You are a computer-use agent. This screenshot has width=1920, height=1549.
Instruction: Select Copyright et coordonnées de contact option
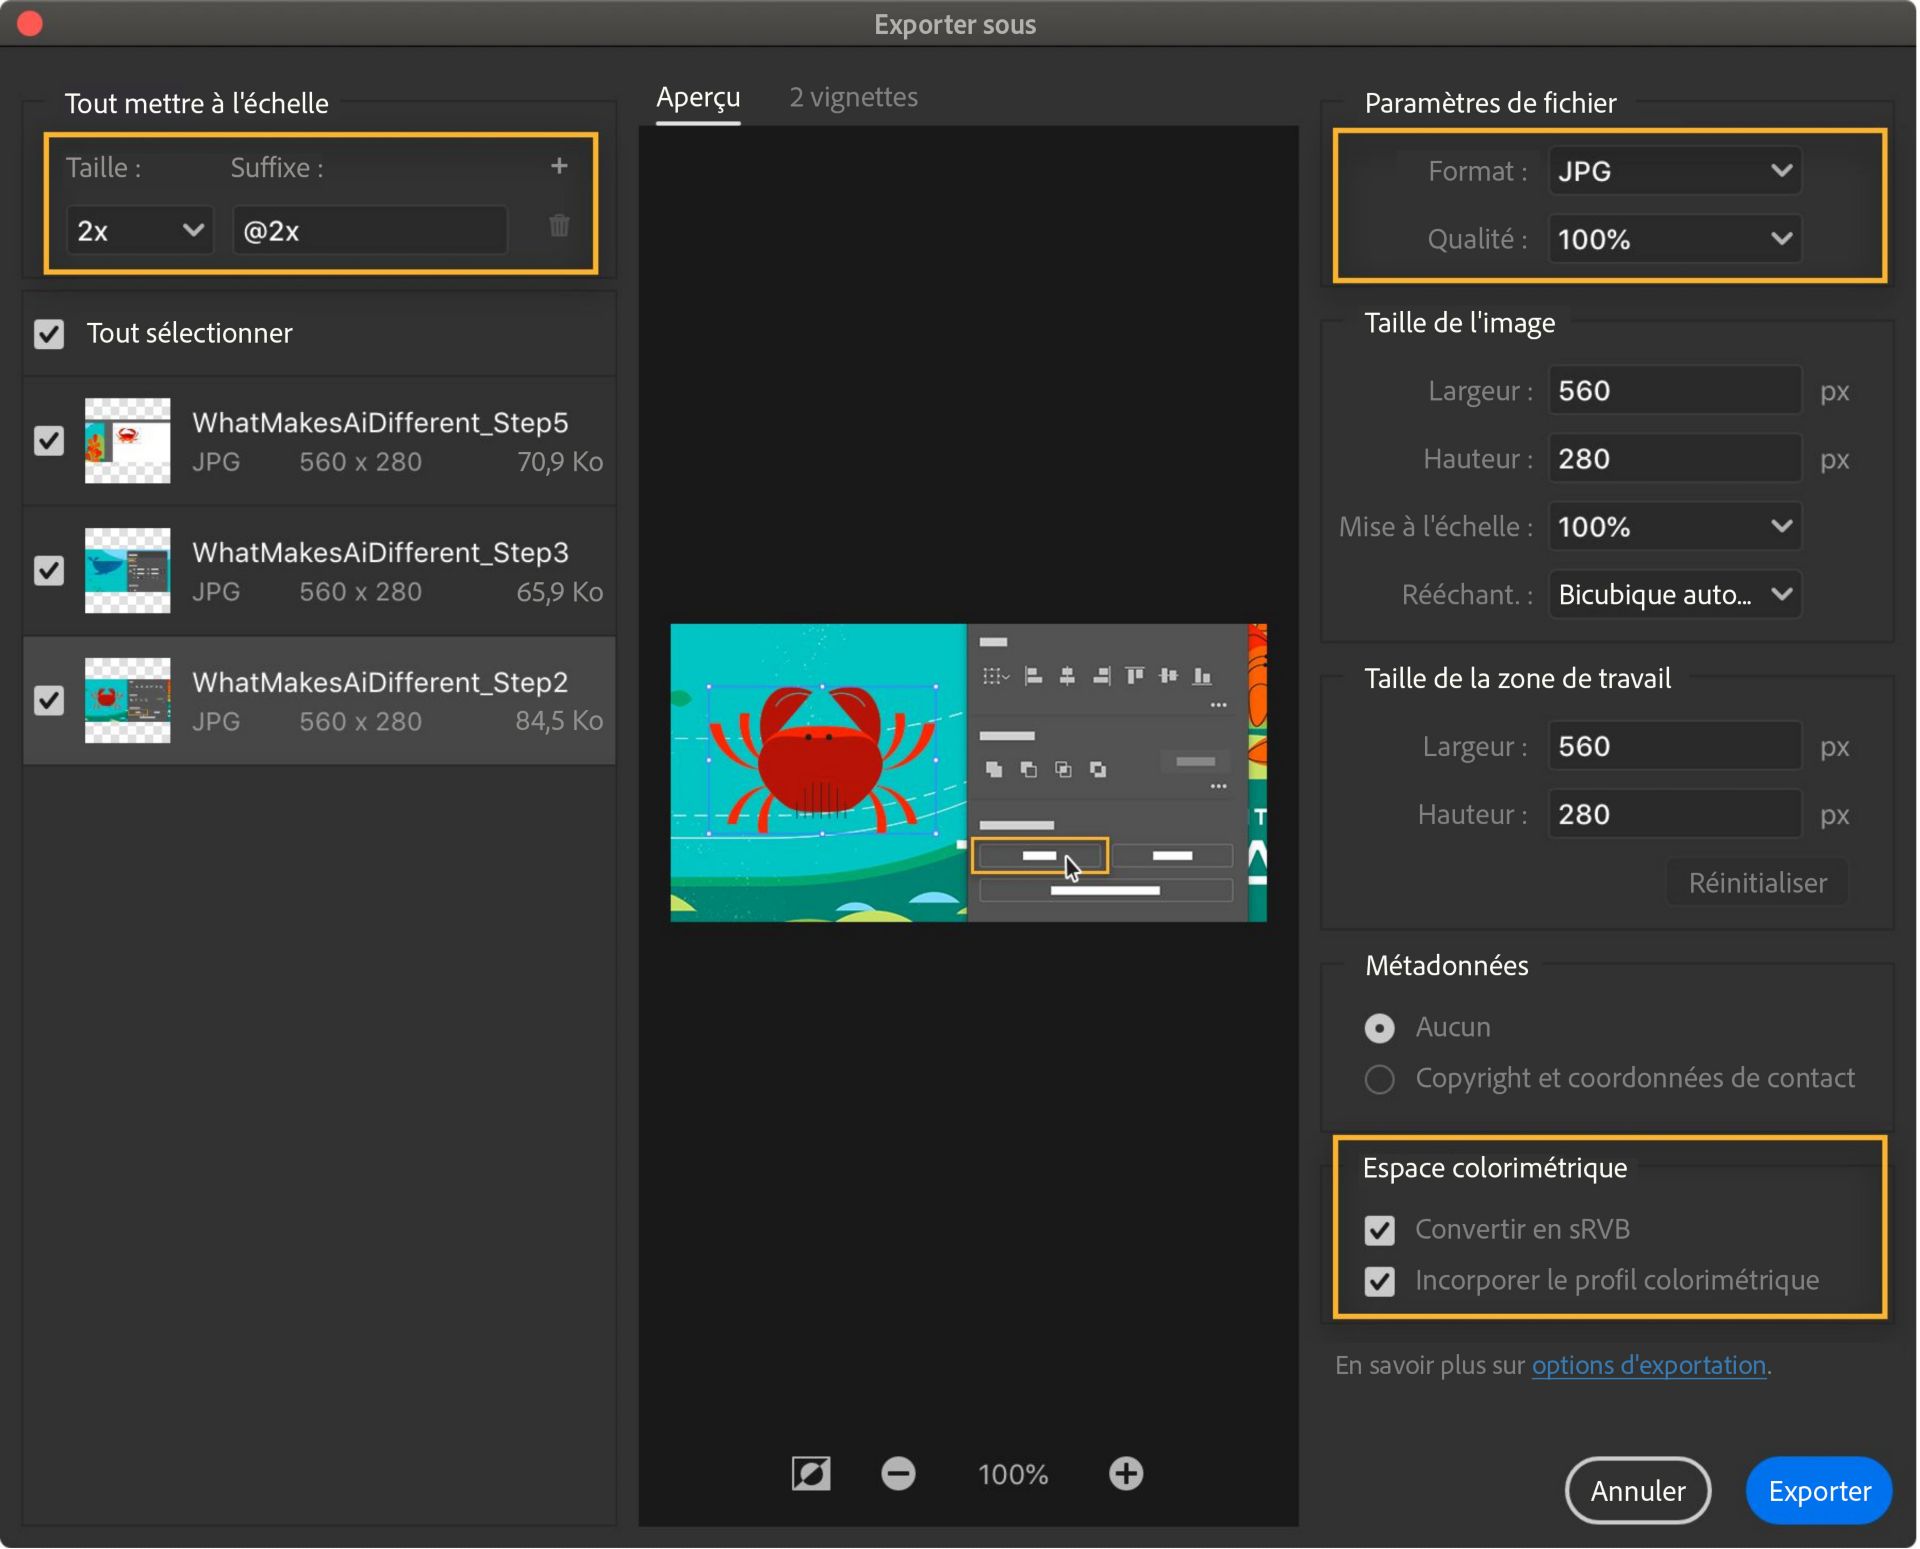click(1379, 1079)
